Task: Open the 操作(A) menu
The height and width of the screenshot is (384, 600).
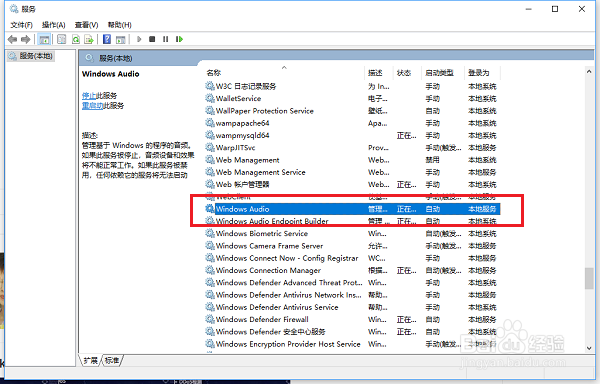Action: tap(54, 25)
